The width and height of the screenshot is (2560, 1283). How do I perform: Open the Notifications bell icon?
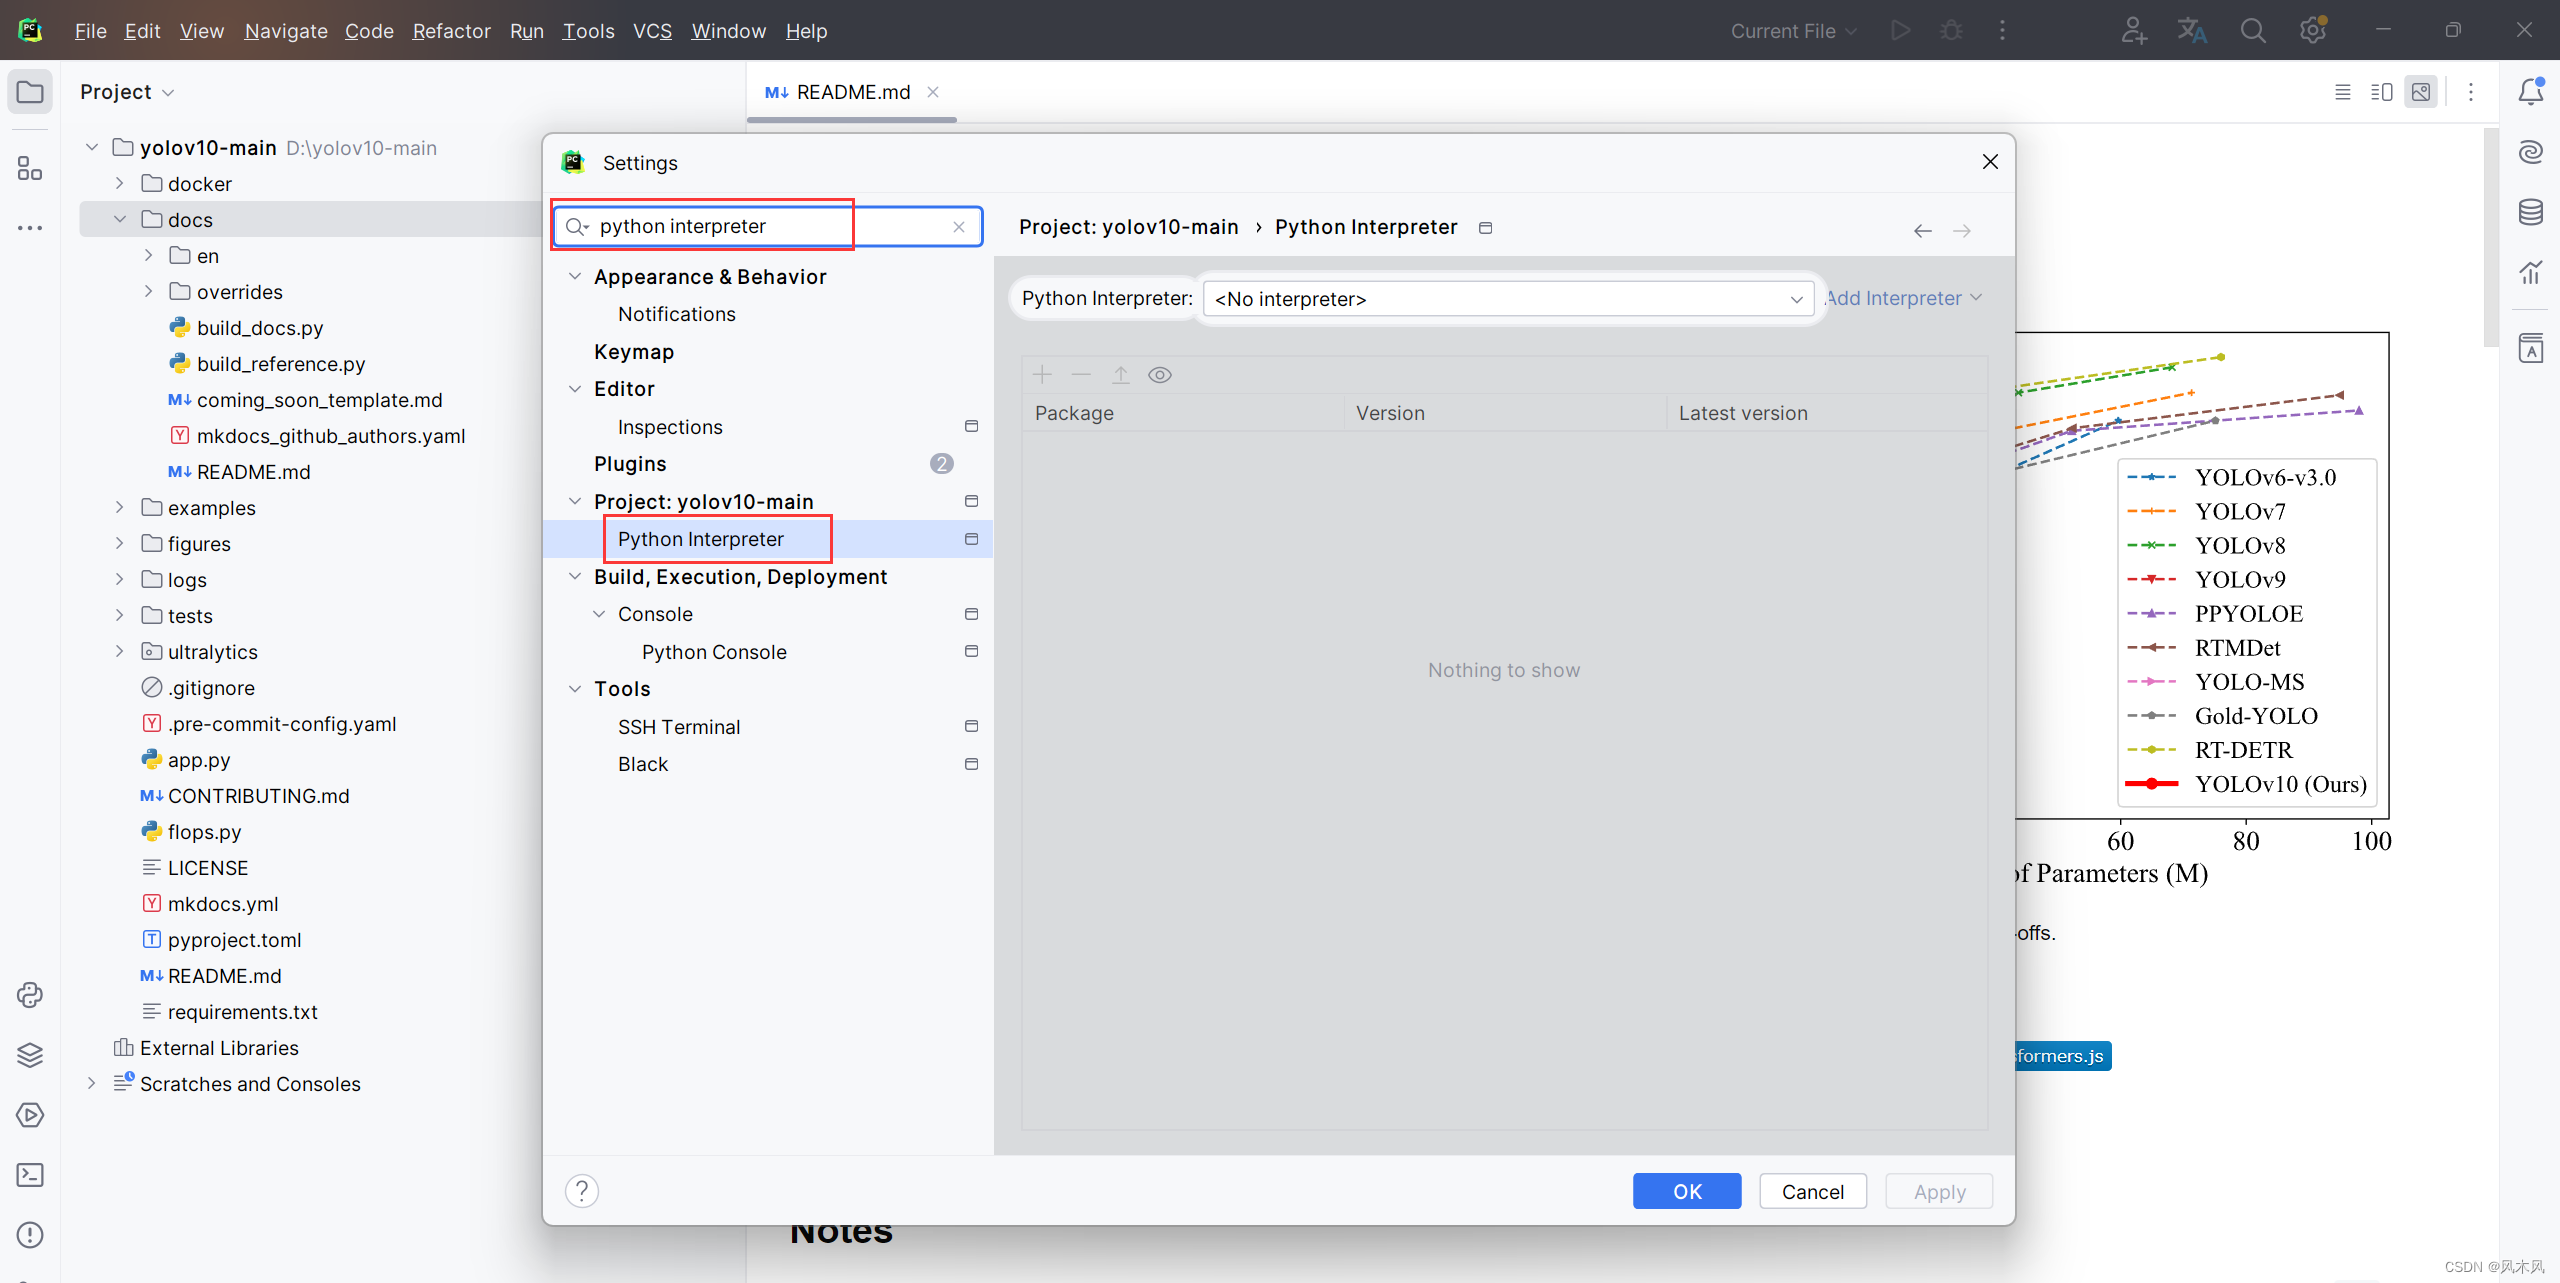click(x=2531, y=92)
